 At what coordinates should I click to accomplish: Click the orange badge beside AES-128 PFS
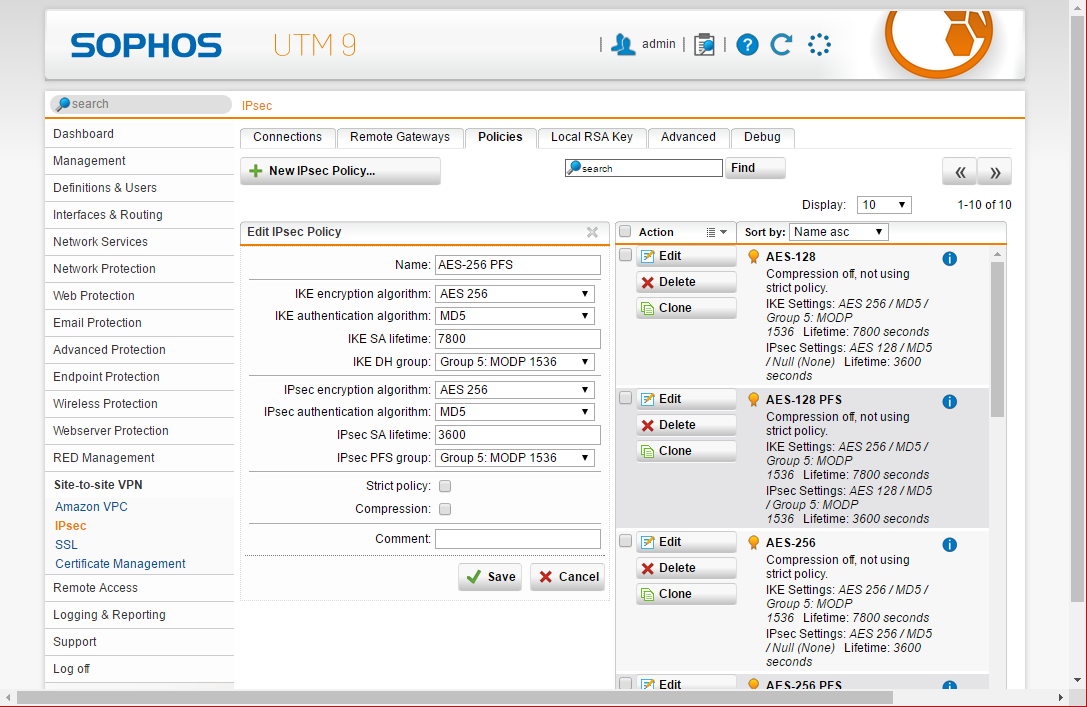(754, 399)
